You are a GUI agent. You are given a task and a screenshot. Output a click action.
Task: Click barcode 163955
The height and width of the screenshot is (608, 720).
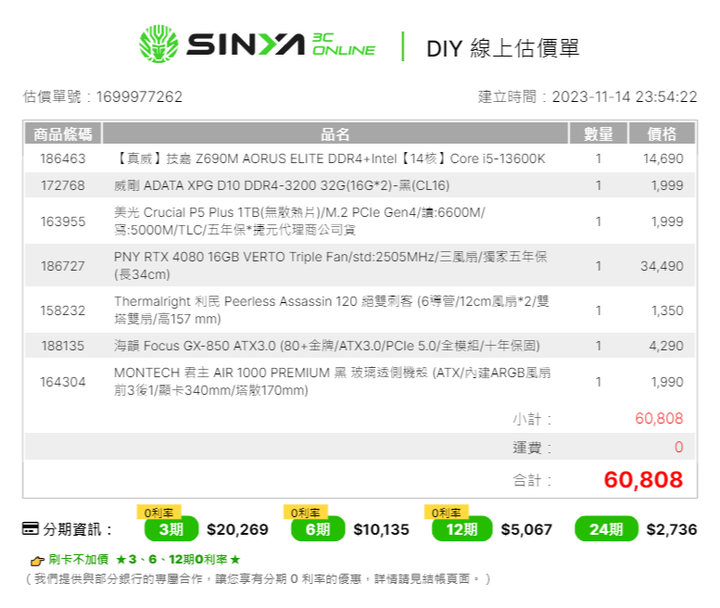pos(63,221)
